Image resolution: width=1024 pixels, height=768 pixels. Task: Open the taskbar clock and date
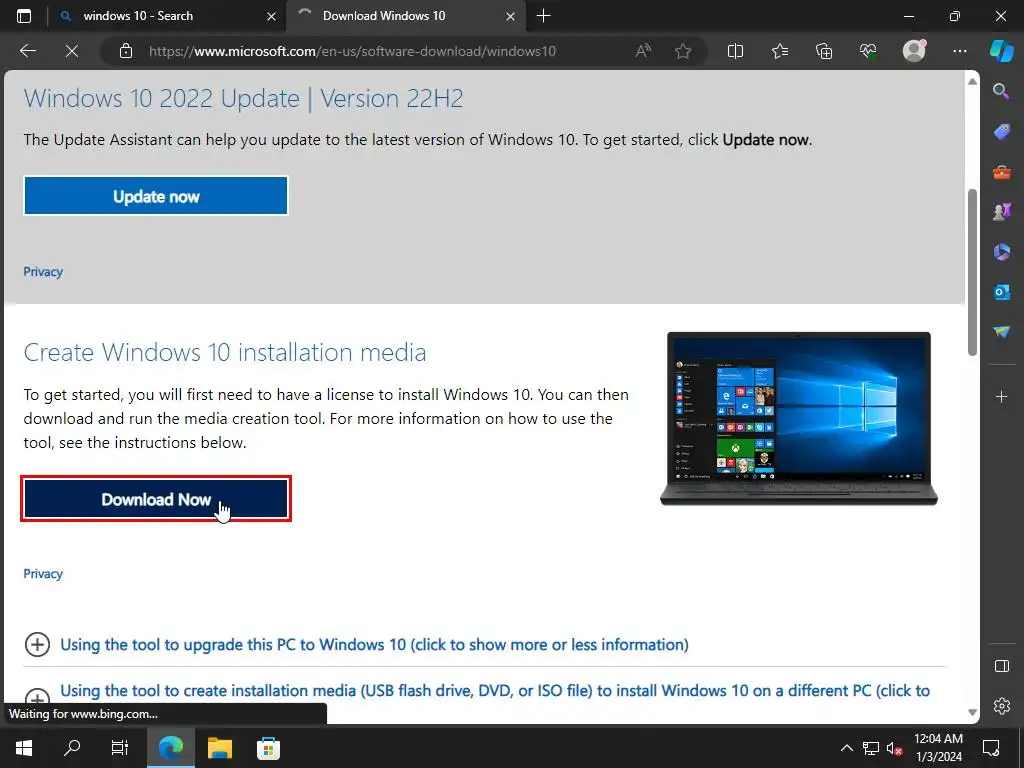pyautogui.click(x=938, y=747)
